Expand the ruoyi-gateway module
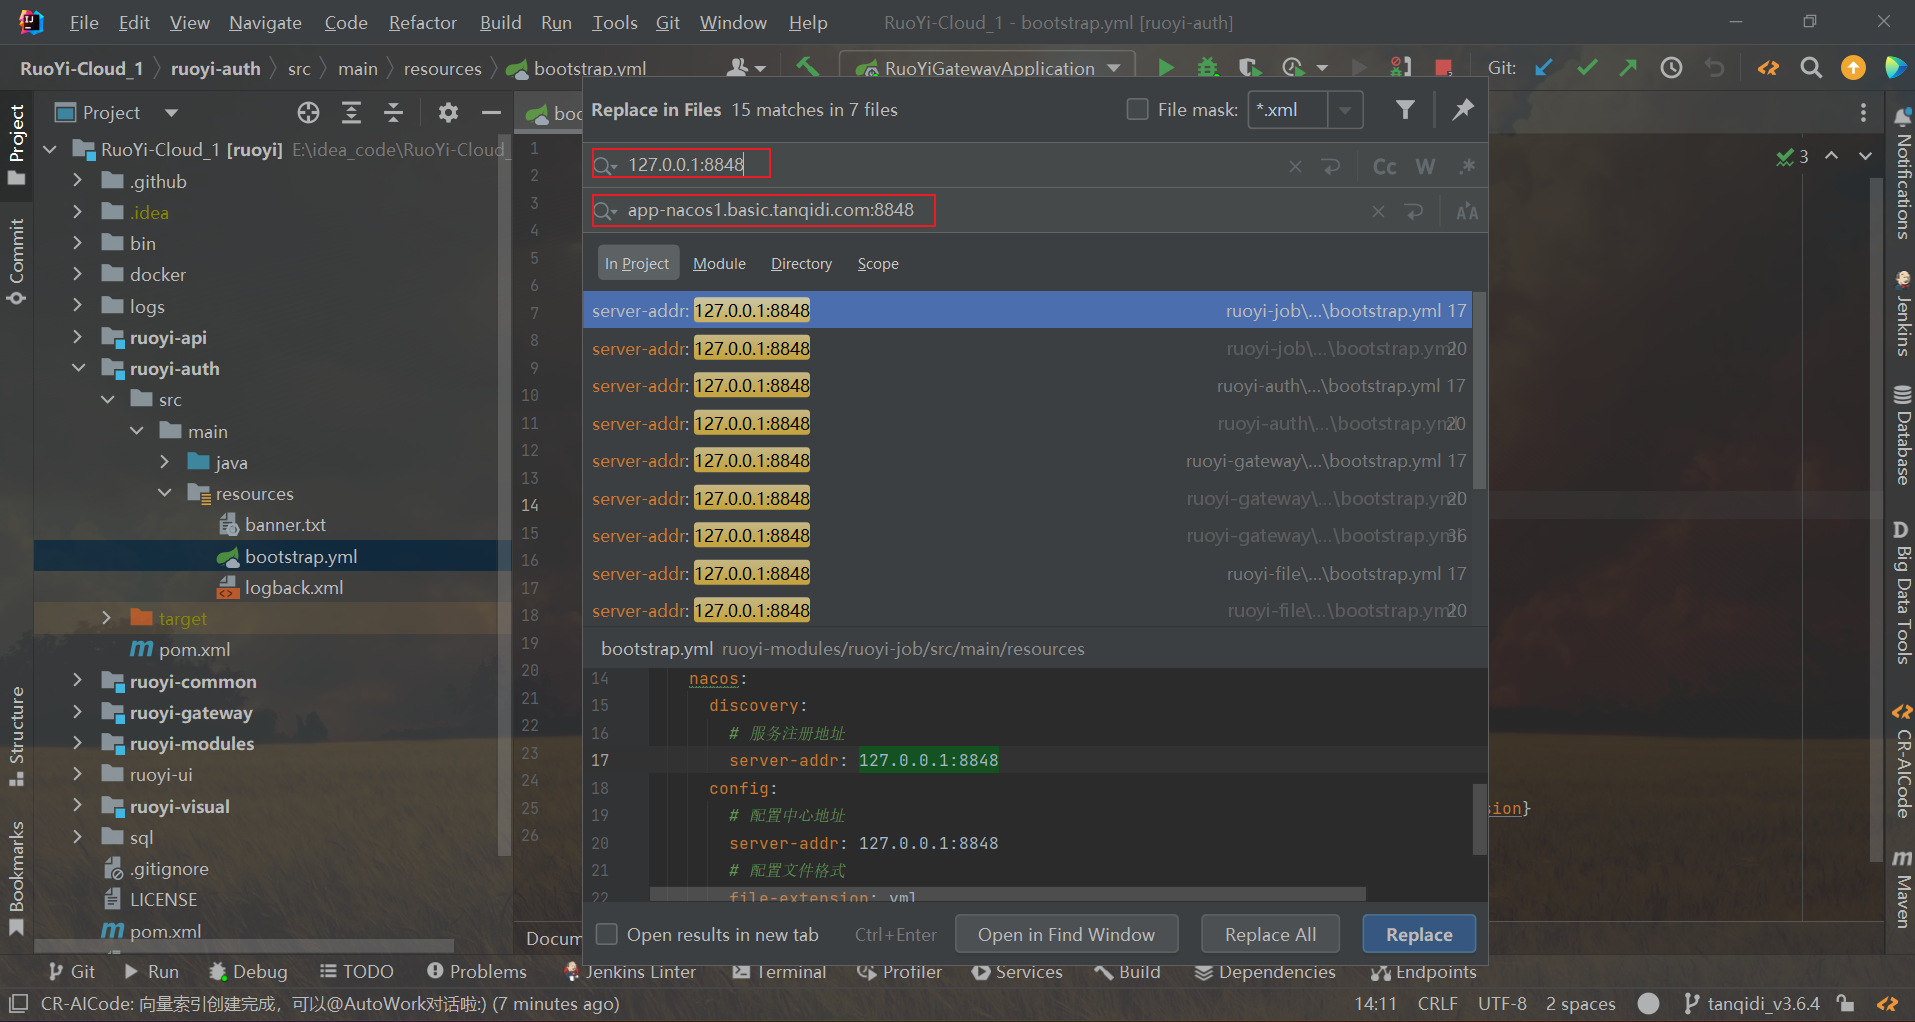Viewport: 1915px width, 1022px height. tap(78, 712)
